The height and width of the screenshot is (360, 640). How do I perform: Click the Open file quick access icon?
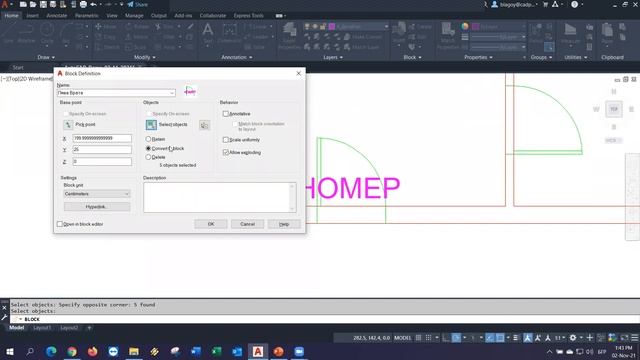[x=33, y=4]
